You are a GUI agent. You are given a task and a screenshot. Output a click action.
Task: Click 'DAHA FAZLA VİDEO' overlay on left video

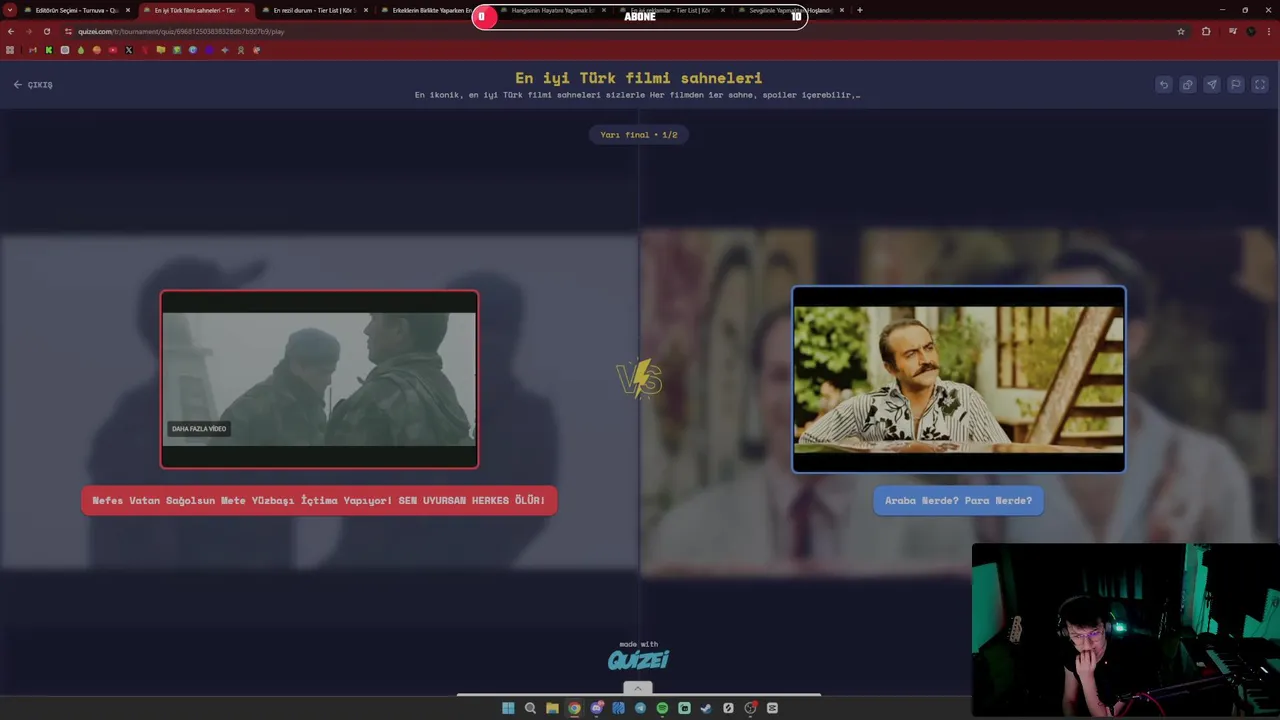199,429
